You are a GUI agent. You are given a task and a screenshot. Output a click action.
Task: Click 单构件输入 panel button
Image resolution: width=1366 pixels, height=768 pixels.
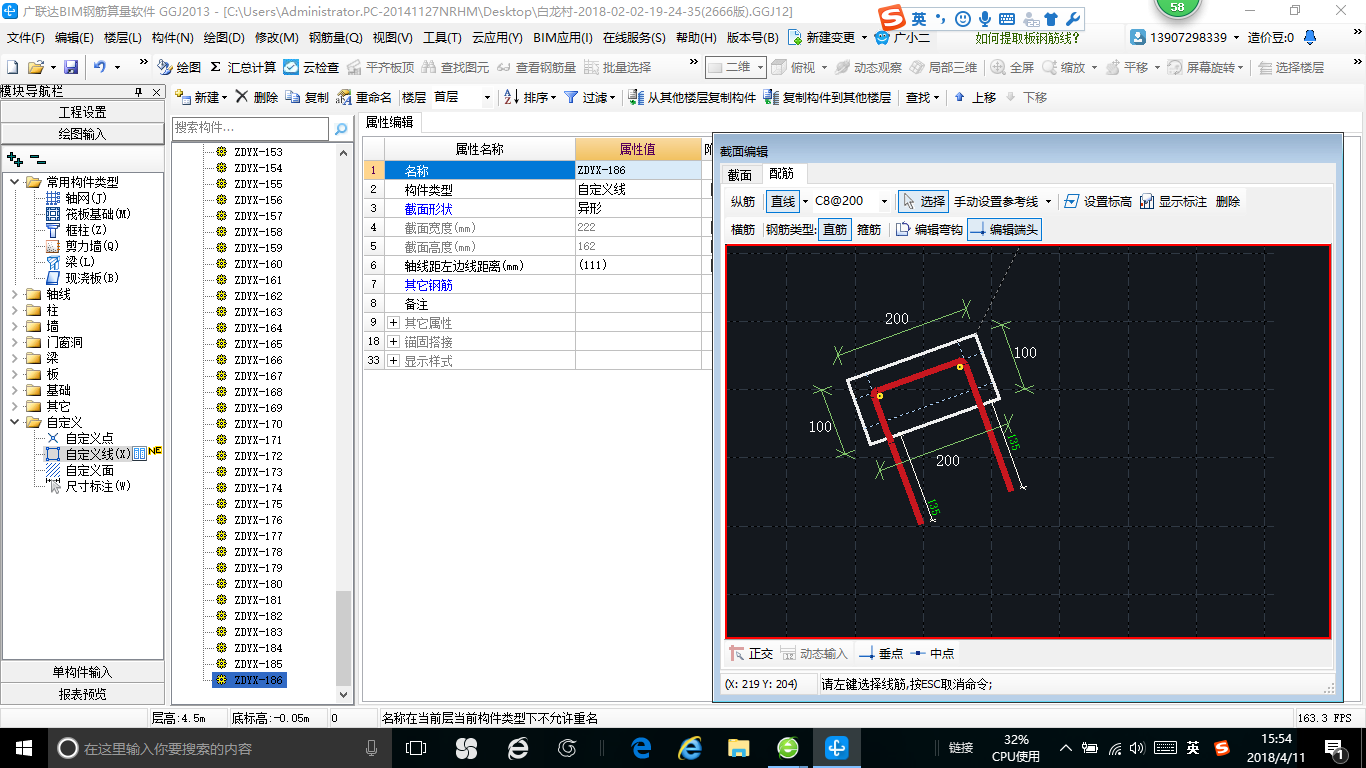click(x=83, y=672)
